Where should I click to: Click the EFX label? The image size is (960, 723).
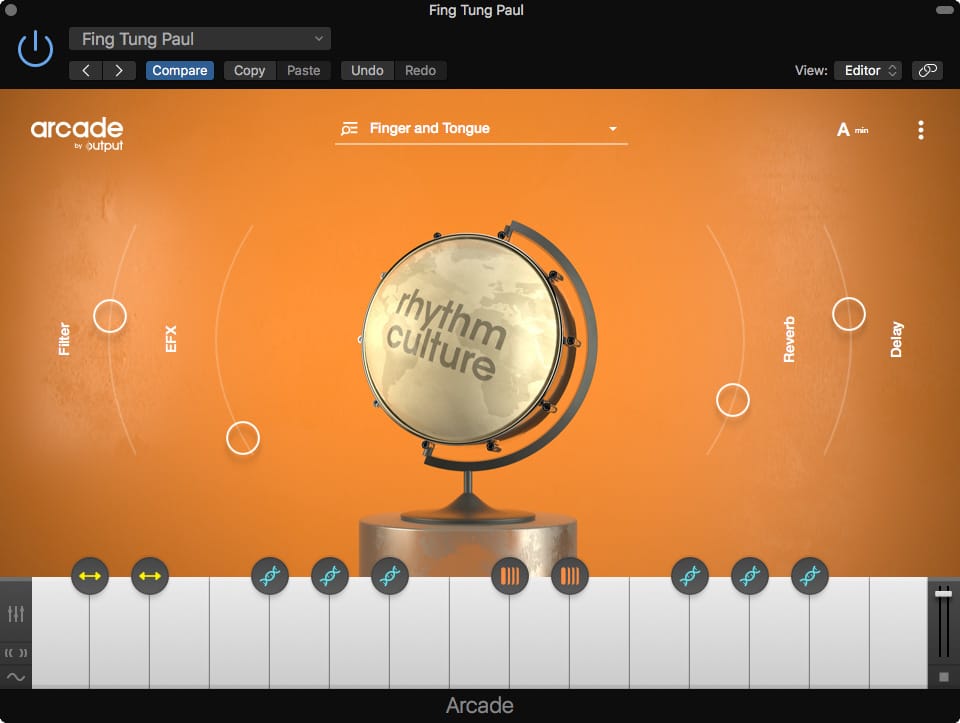171,339
